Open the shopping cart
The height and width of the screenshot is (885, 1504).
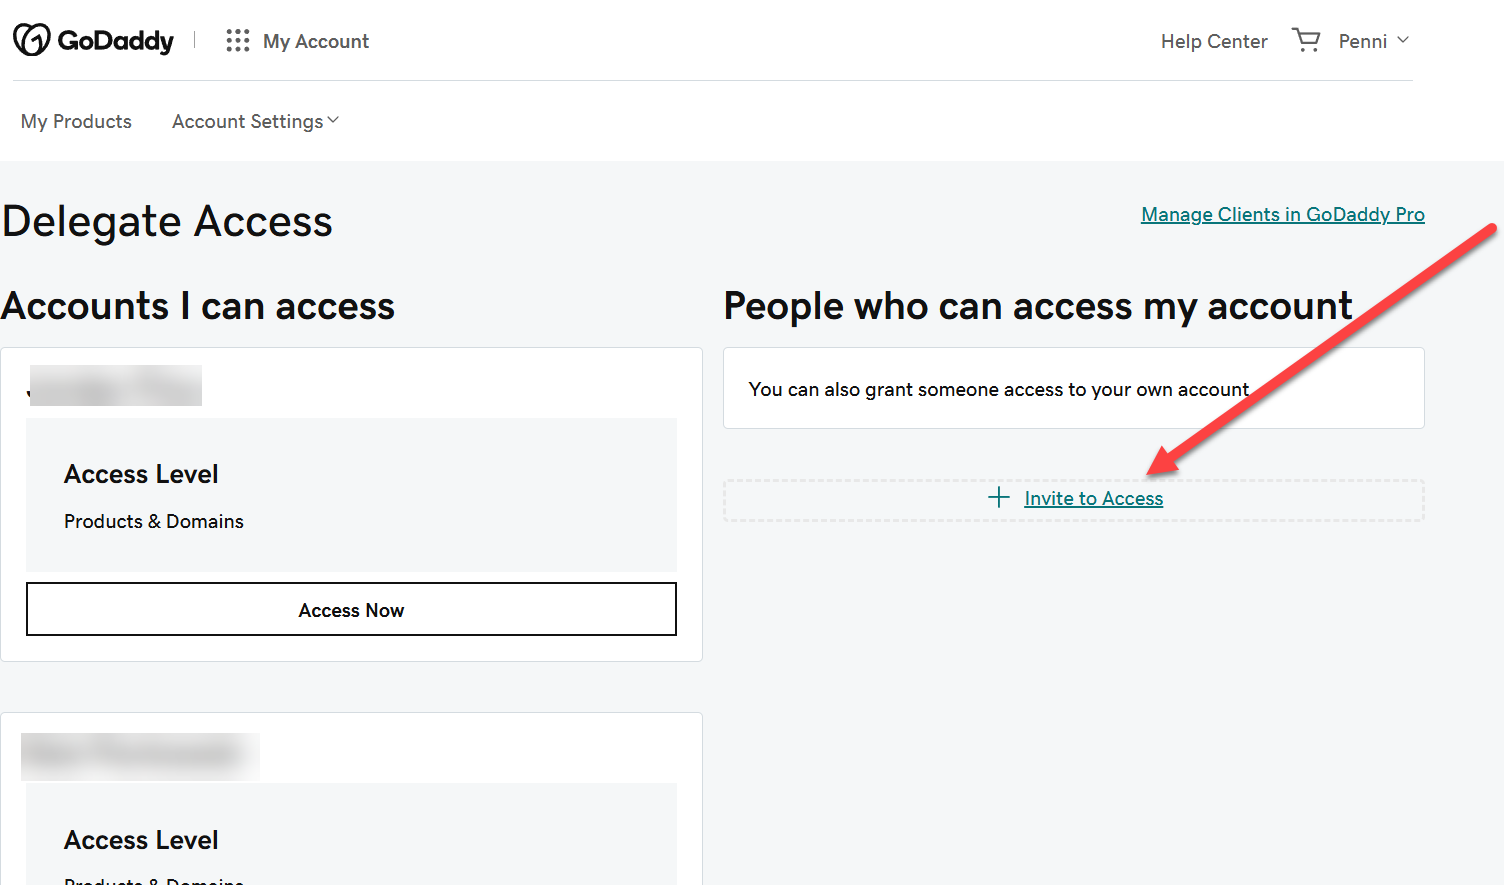click(1306, 40)
